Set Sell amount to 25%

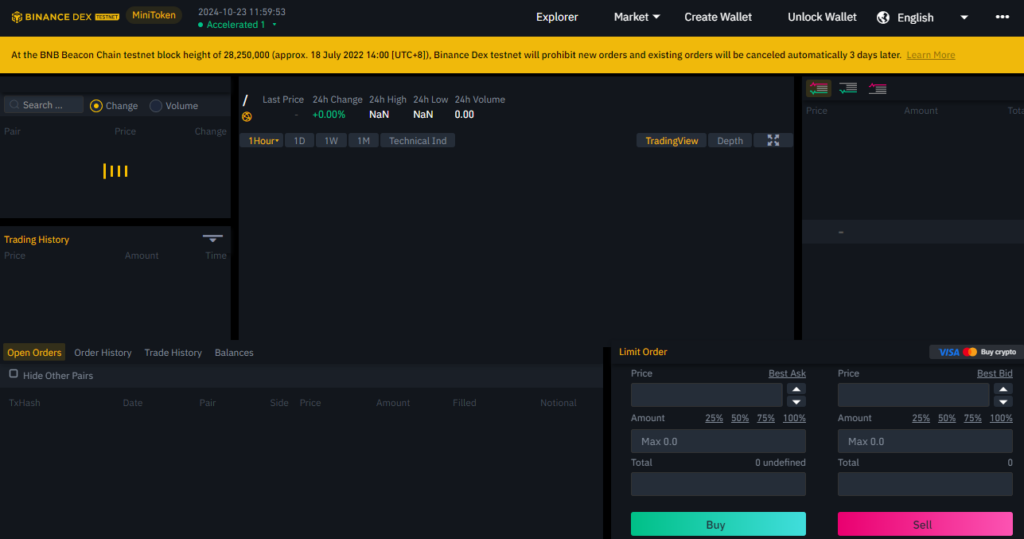click(921, 418)
